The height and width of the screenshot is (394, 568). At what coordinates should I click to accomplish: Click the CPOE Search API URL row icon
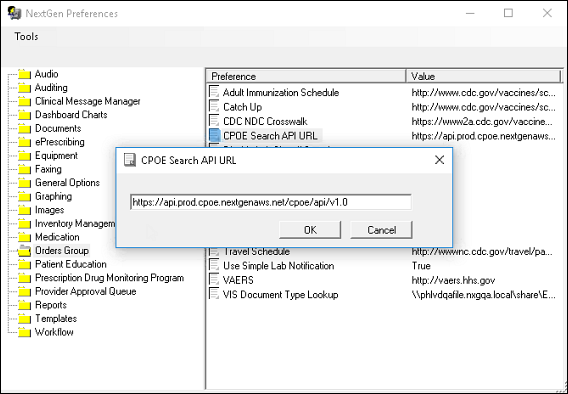pyautogui.click(x=214, y=136)
